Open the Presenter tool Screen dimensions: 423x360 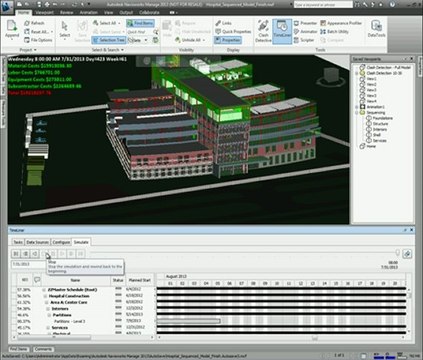click(305, 23)
